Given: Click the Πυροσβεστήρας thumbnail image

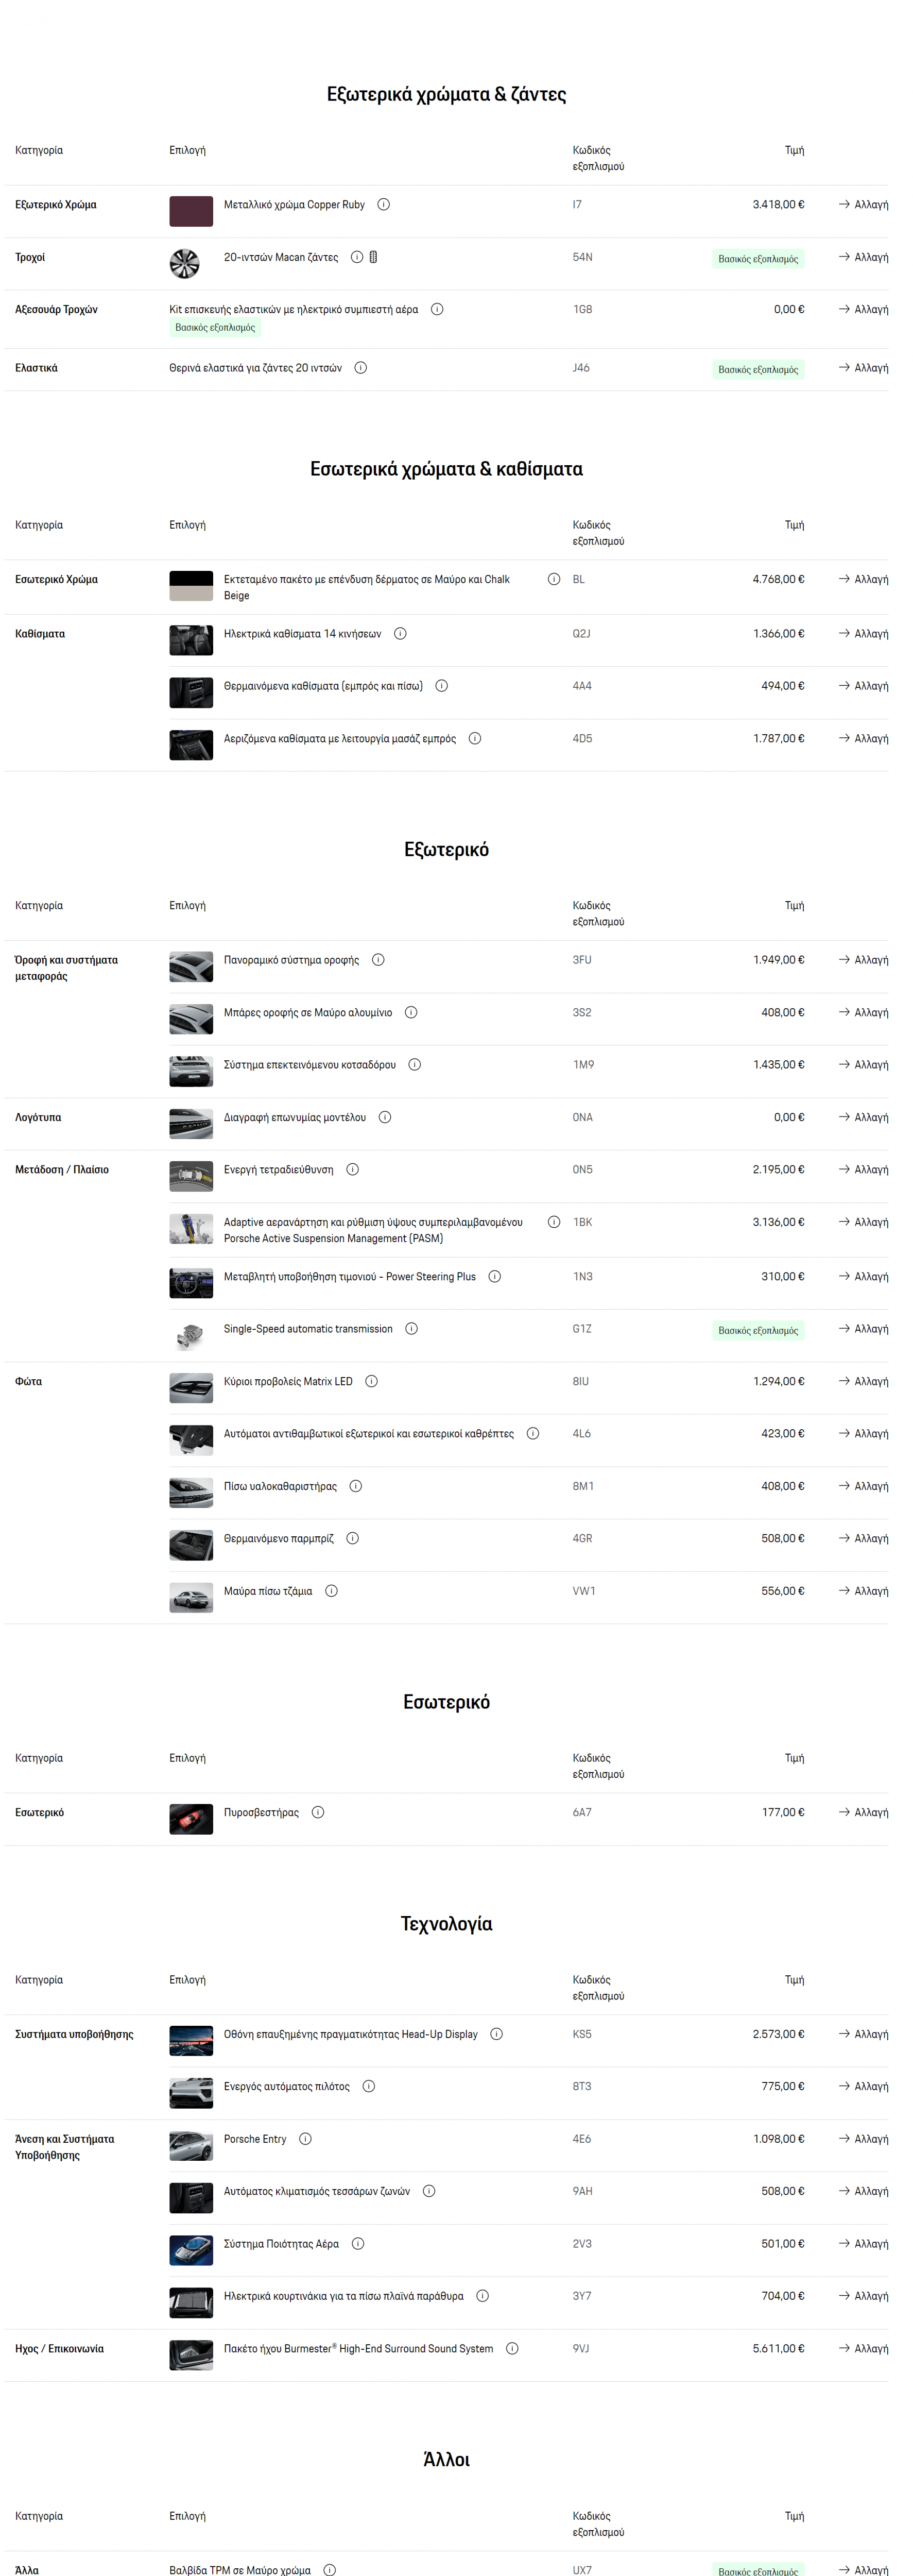Looking at the screenshot, I should (x=191, y=1820).
